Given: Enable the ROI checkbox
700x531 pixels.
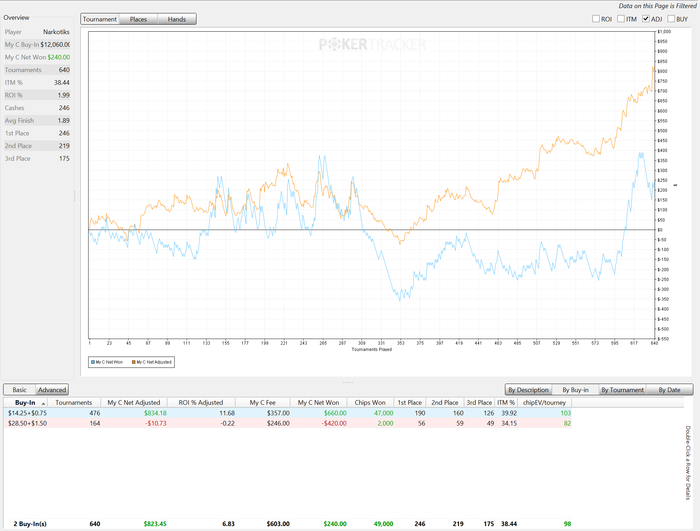Looking at the screenshot, I should click(596, 19).
